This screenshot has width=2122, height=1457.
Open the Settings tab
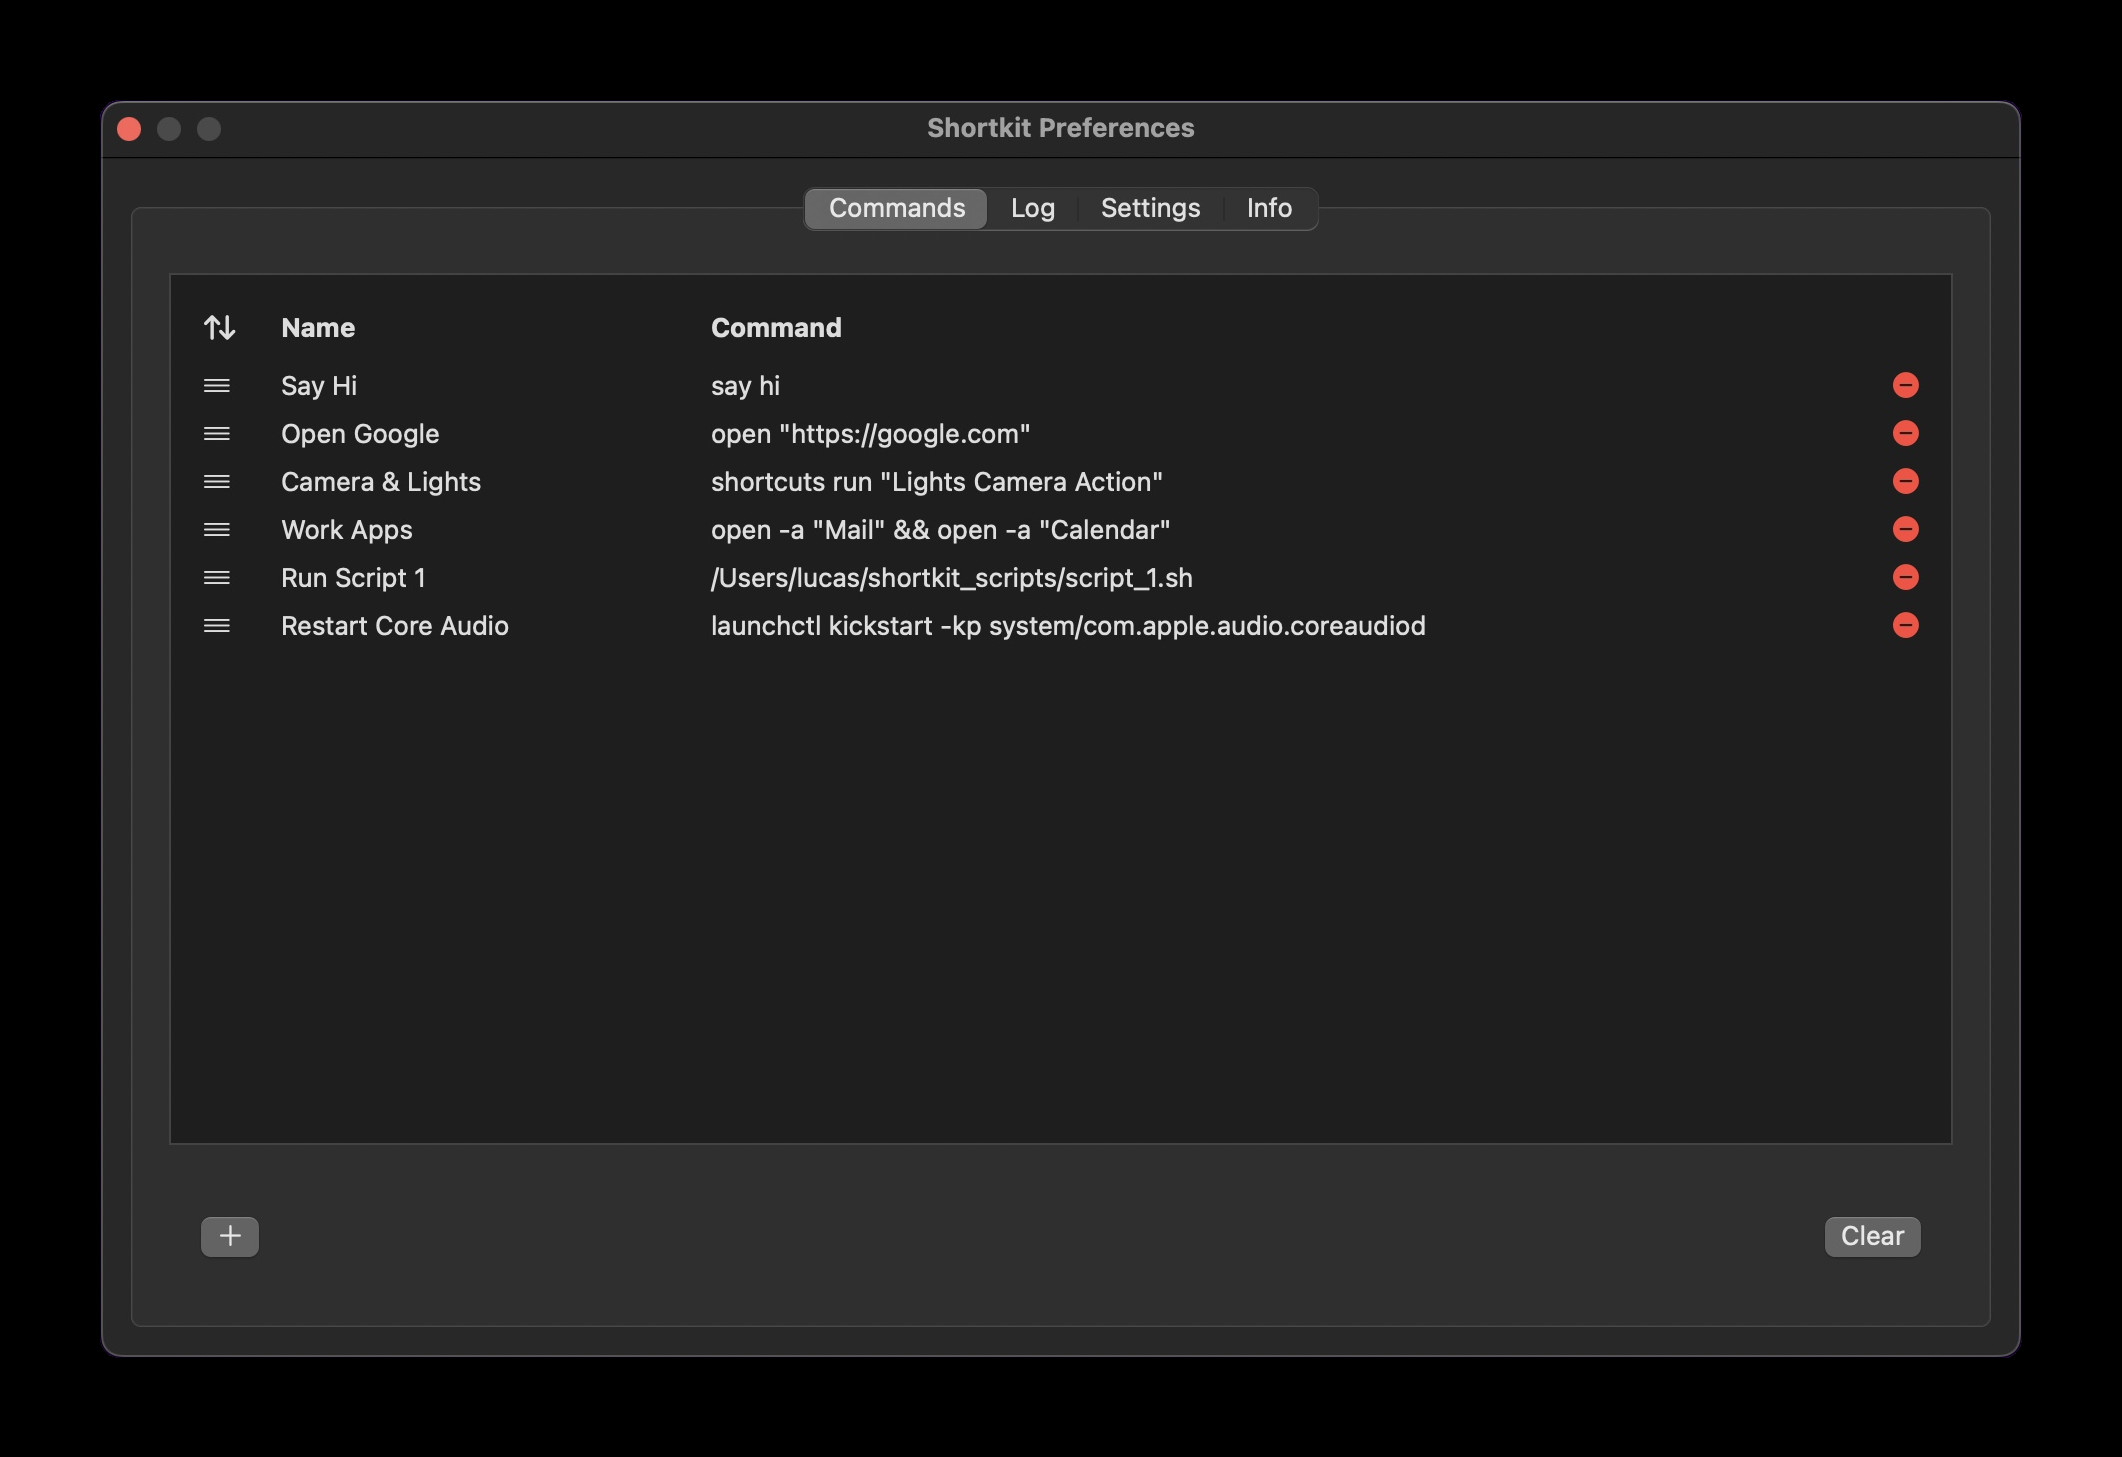(1150, 208)
